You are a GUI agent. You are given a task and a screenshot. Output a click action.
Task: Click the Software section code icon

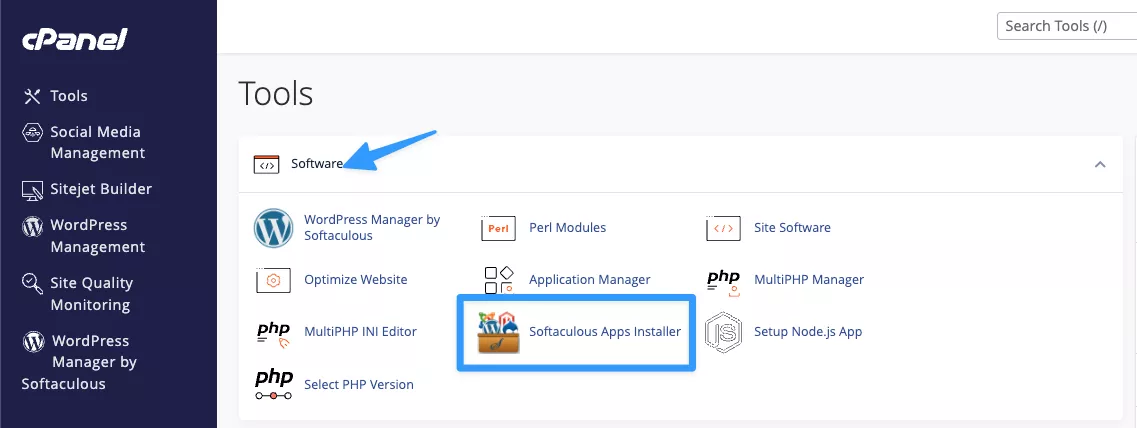coord(266,164)
